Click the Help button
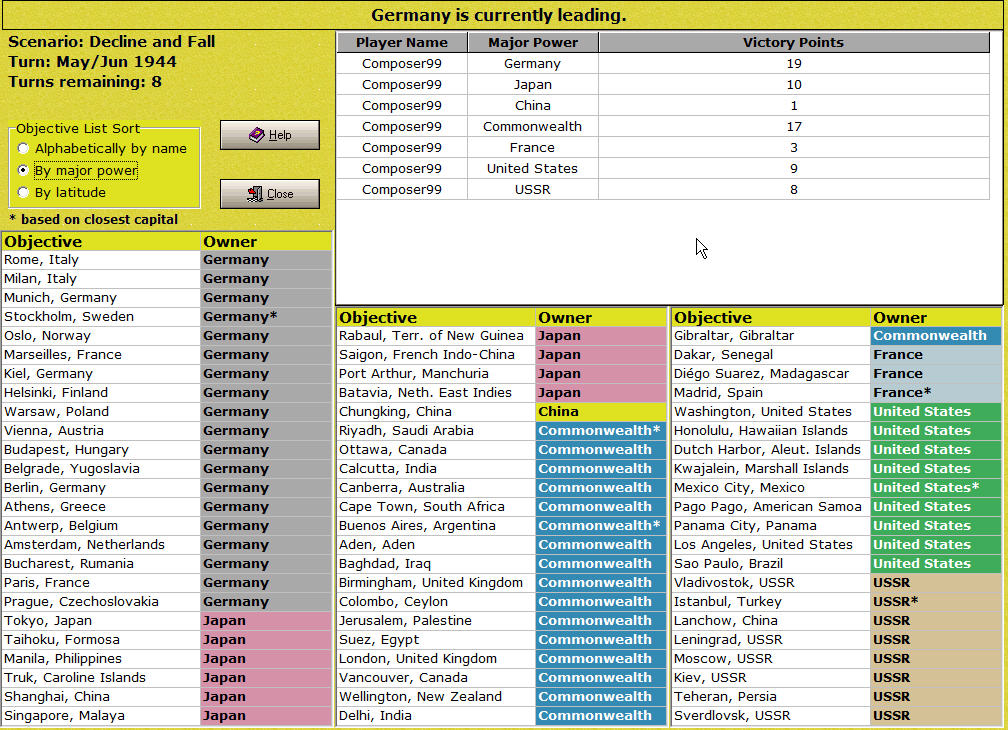The height and width of the screenshot is (730, 1008). pos(269,135)
